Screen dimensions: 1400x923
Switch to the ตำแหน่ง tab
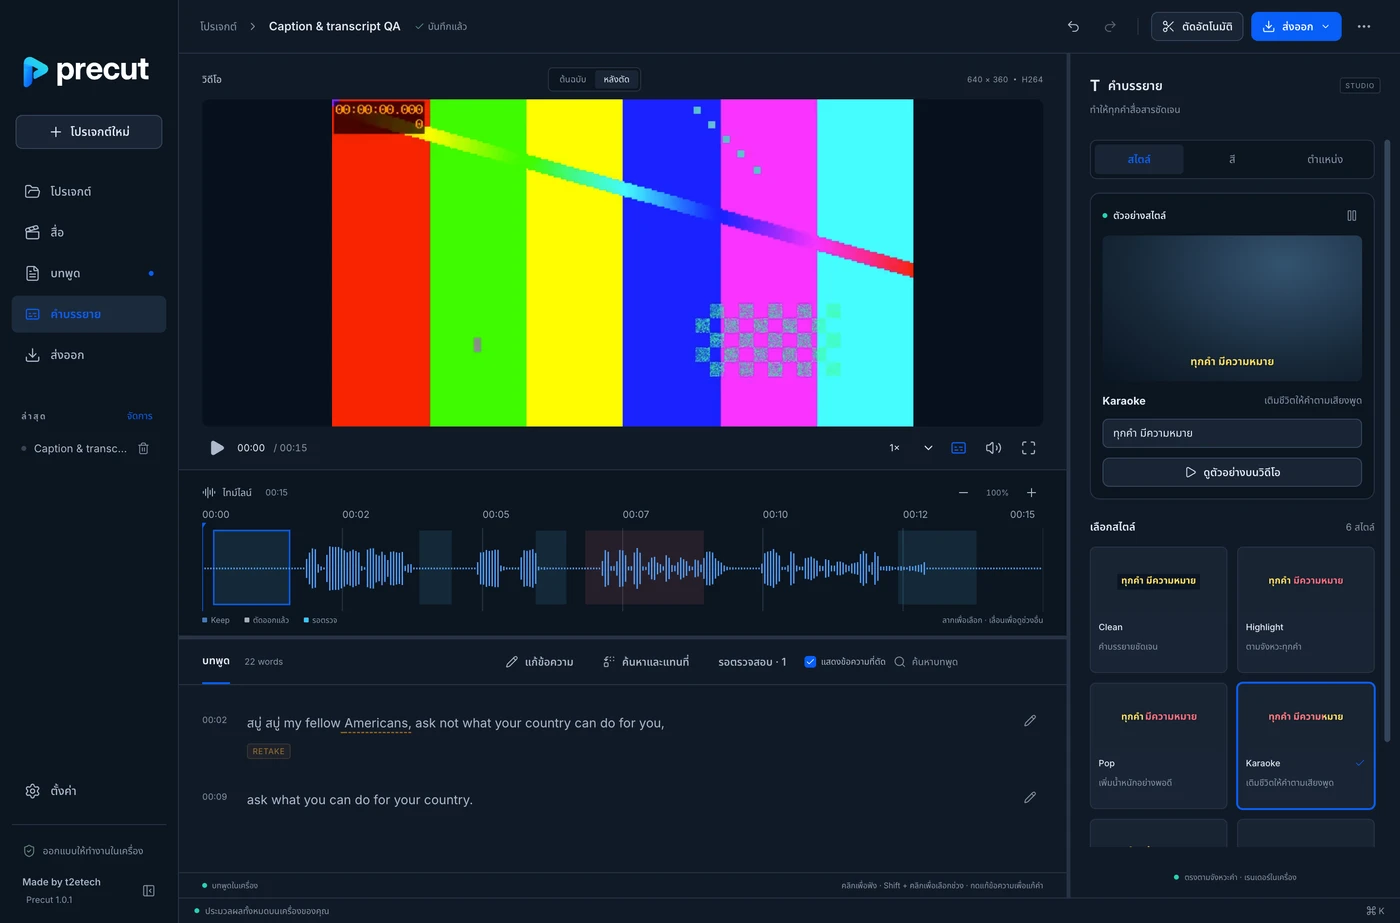click(1325, 160)
